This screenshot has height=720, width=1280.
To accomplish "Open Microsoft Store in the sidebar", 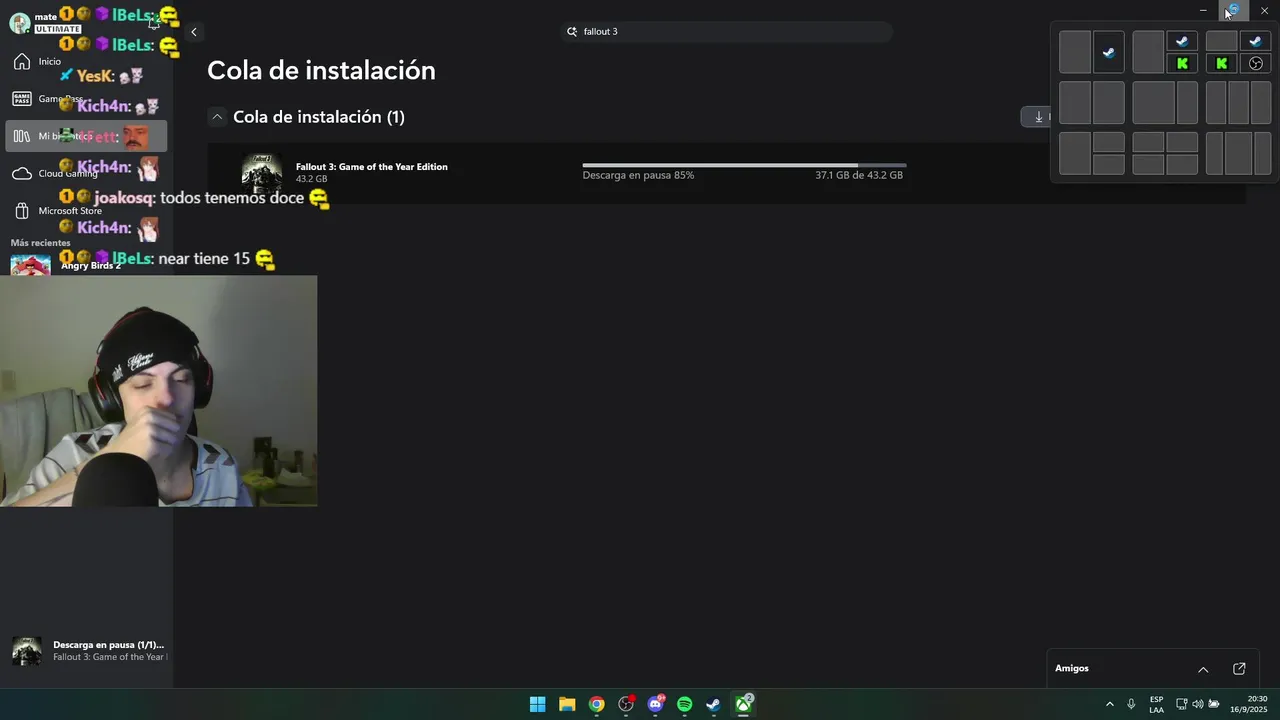I will tap(86, 211).
